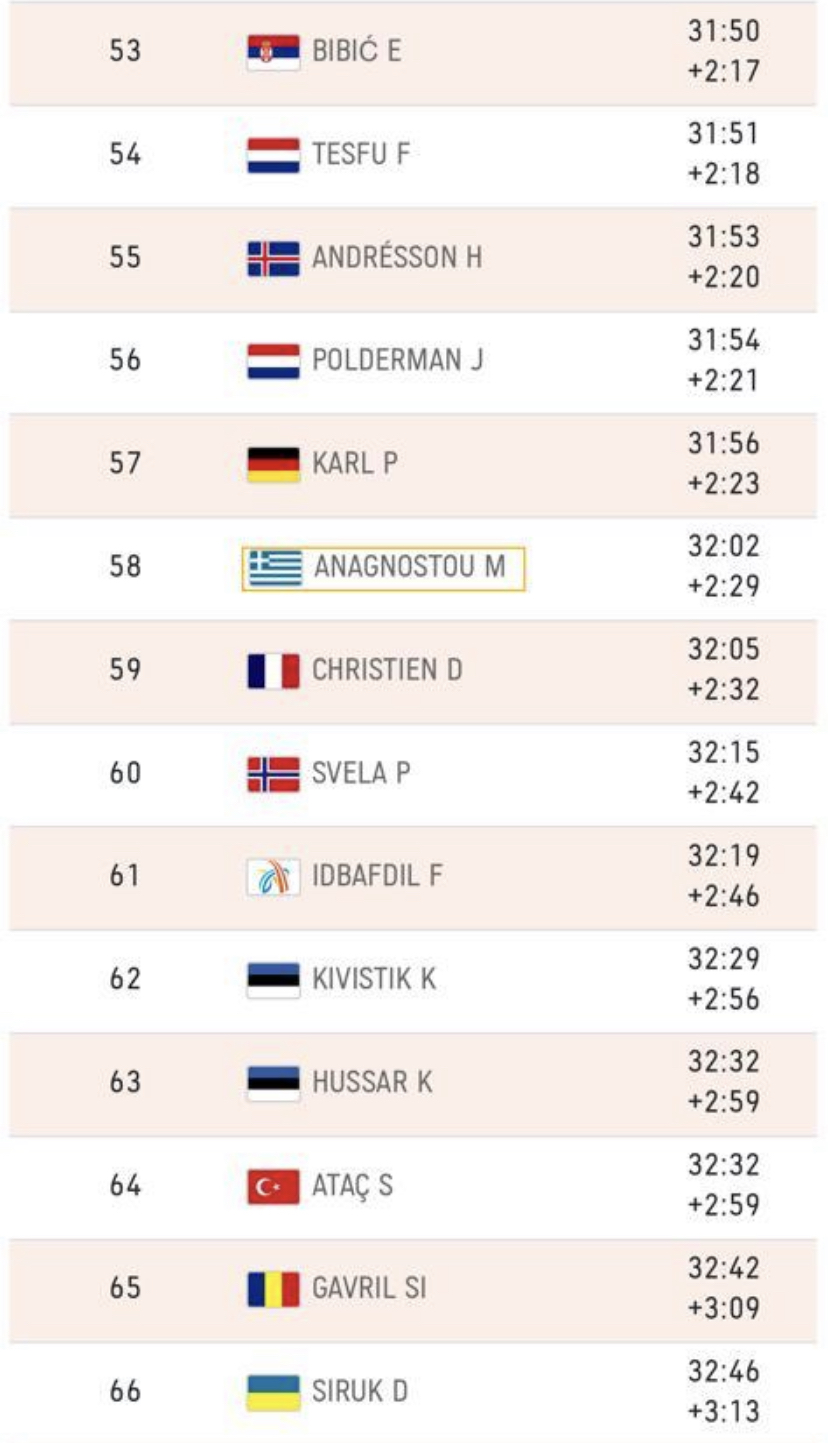This screenshot has height=1443, width=828.
Task: Click the Greek flag next to ANAGNOSTOU M
Action: pos(276,568)
